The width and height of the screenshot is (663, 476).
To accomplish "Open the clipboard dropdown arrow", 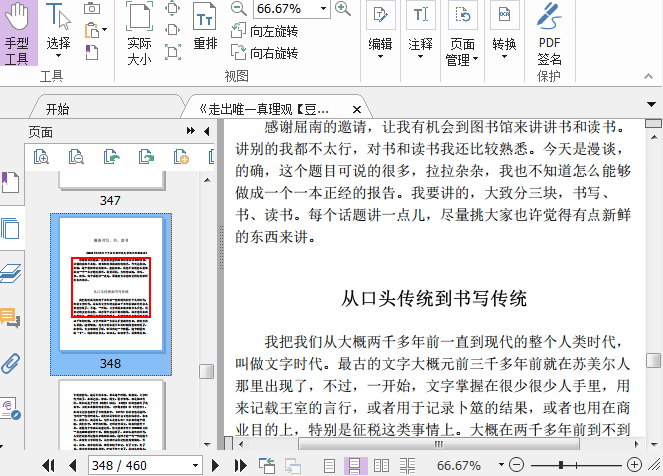I will [104, 30].
